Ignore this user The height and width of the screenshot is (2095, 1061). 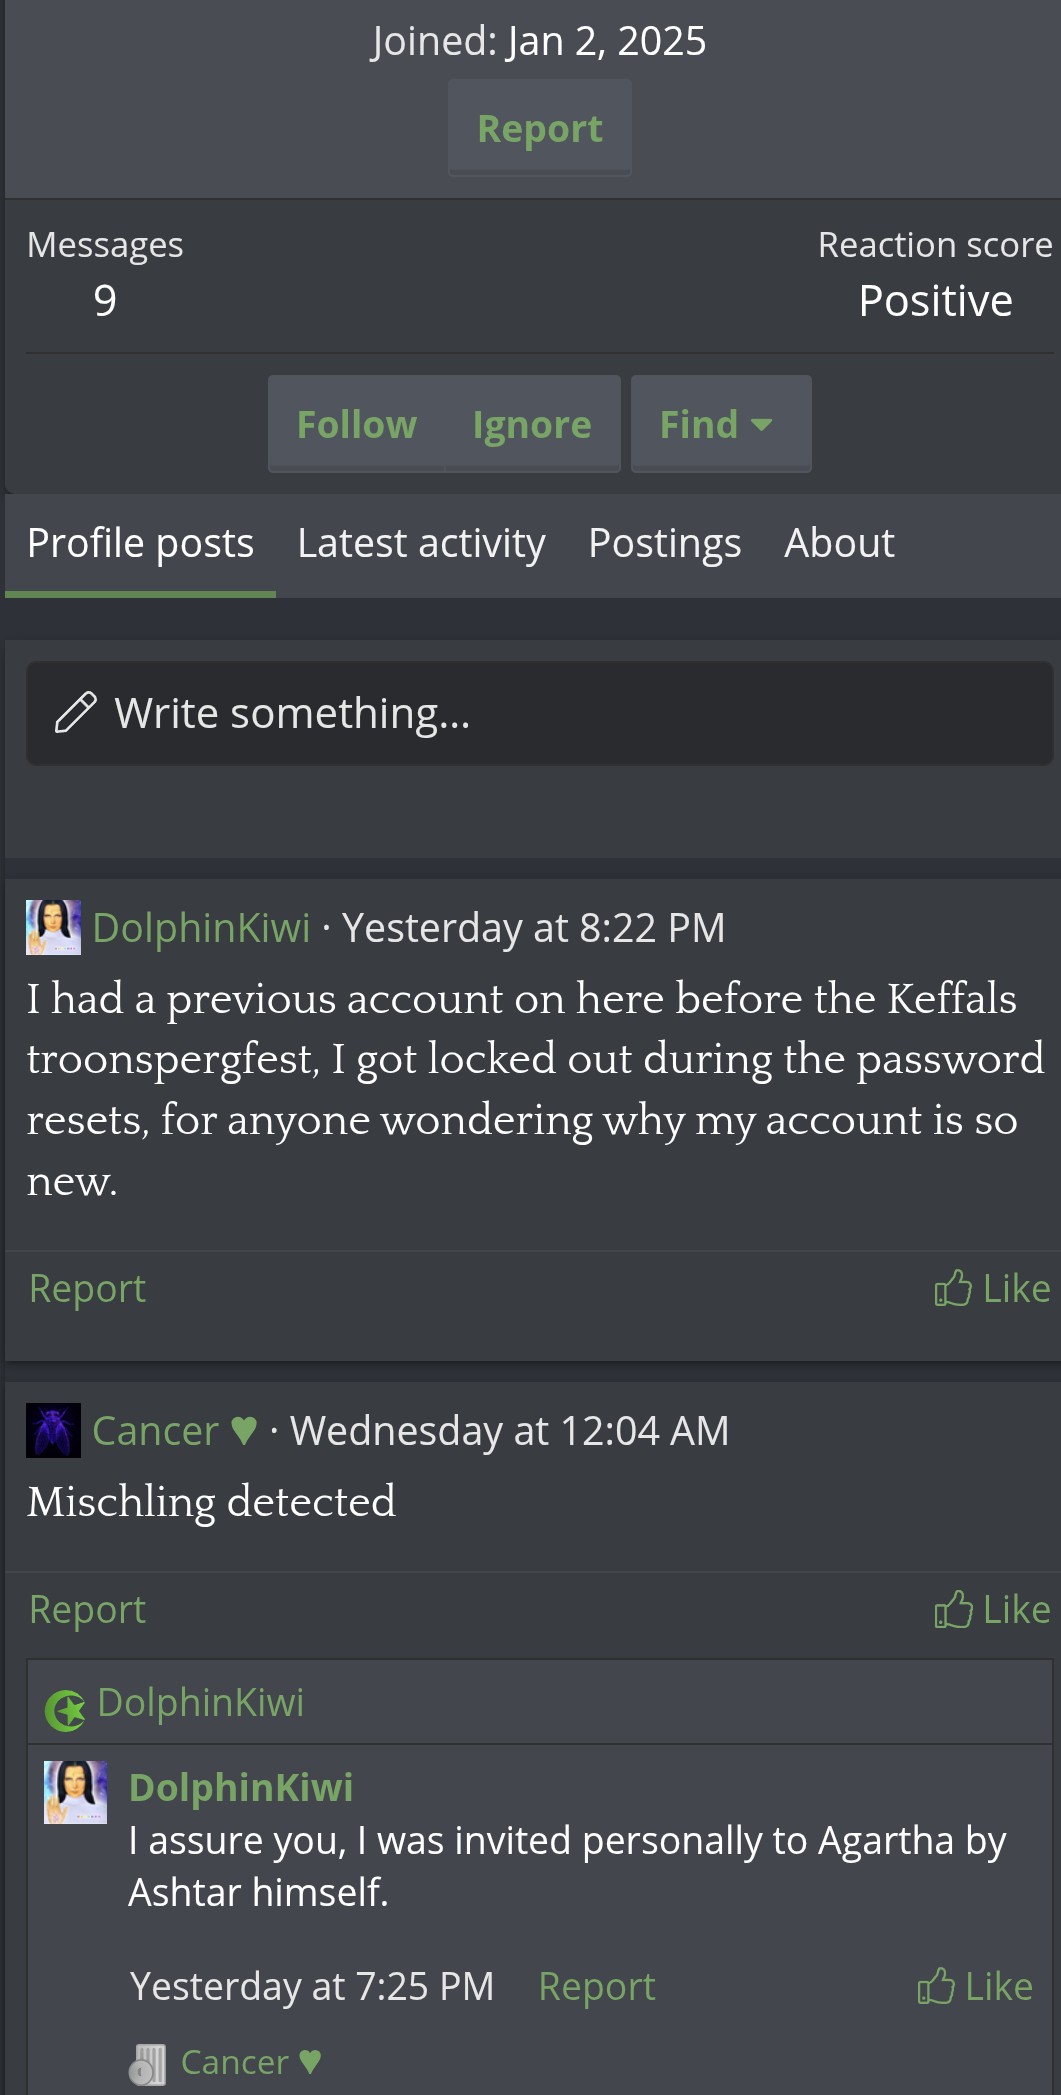click(x=532, y=424)
